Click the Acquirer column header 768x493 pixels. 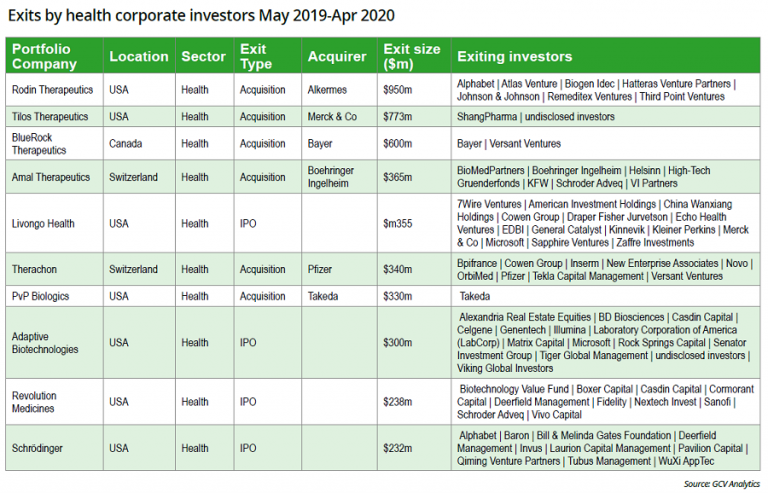tap(338, 57)
